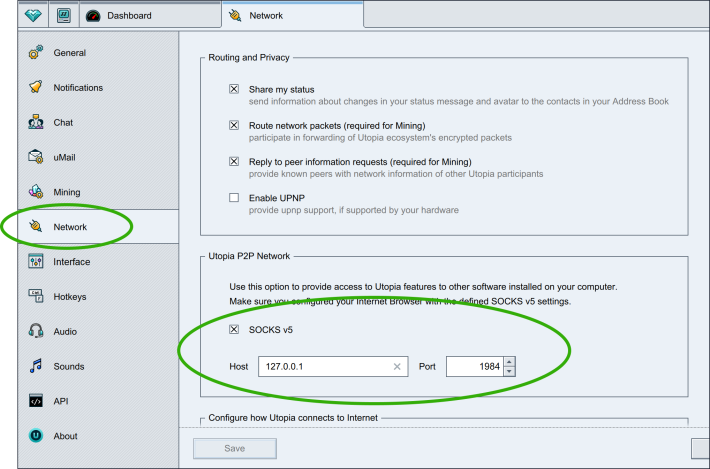Disable the SOCKS v5 checkbox
This screenshot has width=710, height=469.
pos(234,329)
